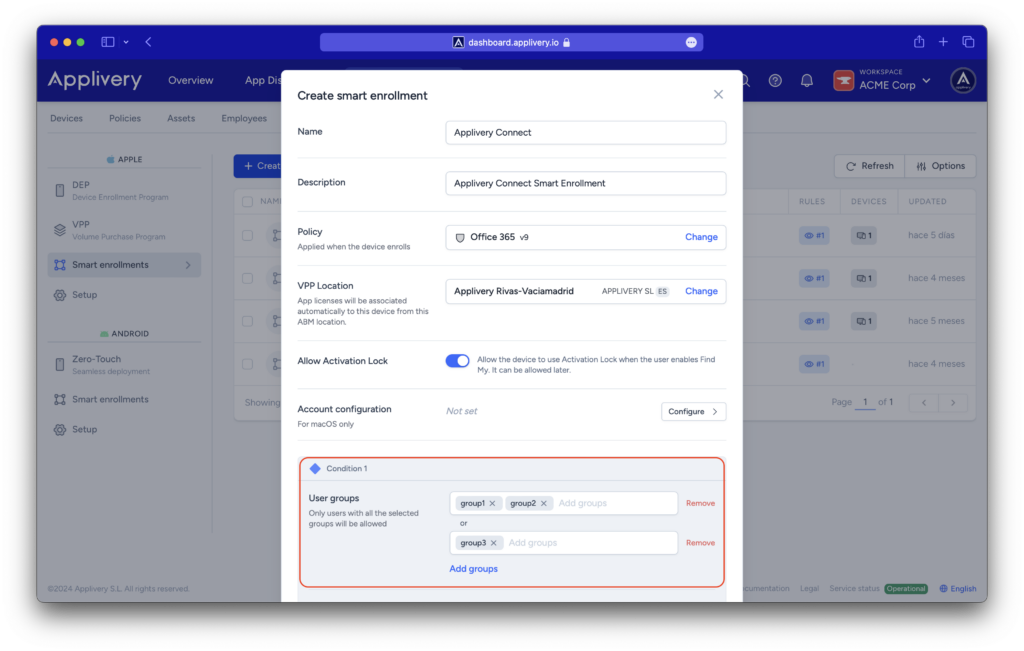Close the Create smart enrollment dialog
1024x651 pixels.
point(718,95)
